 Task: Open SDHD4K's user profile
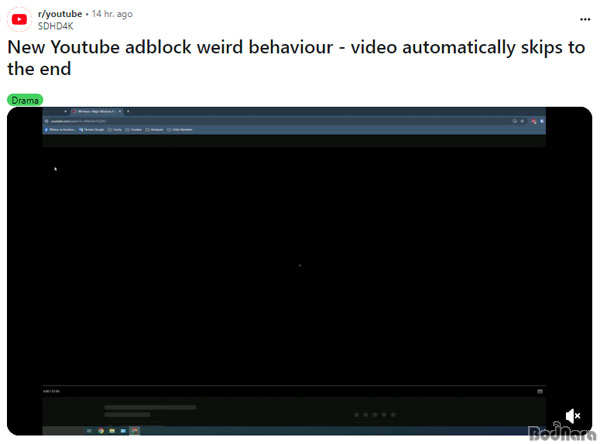pyautogui.click(x=55, y=26)
